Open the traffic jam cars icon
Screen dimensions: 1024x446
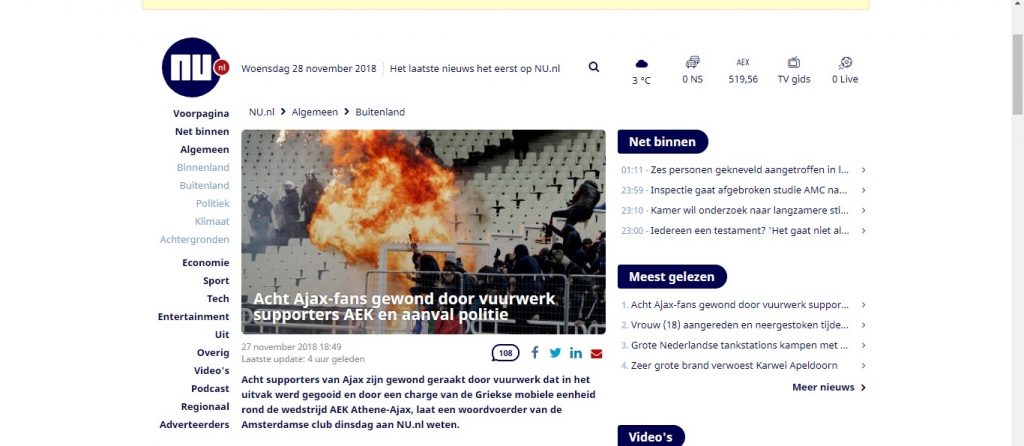click(x=693, y=62)
